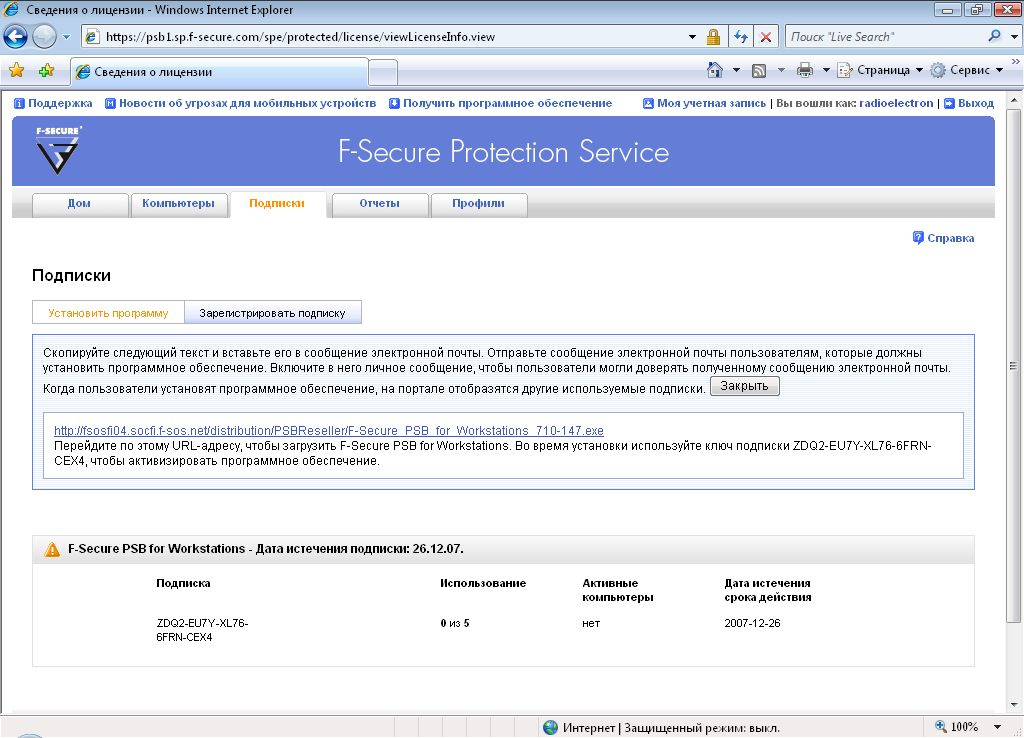Switch to the Компьютеры tab
The image size is (1024, 738).
178,204
